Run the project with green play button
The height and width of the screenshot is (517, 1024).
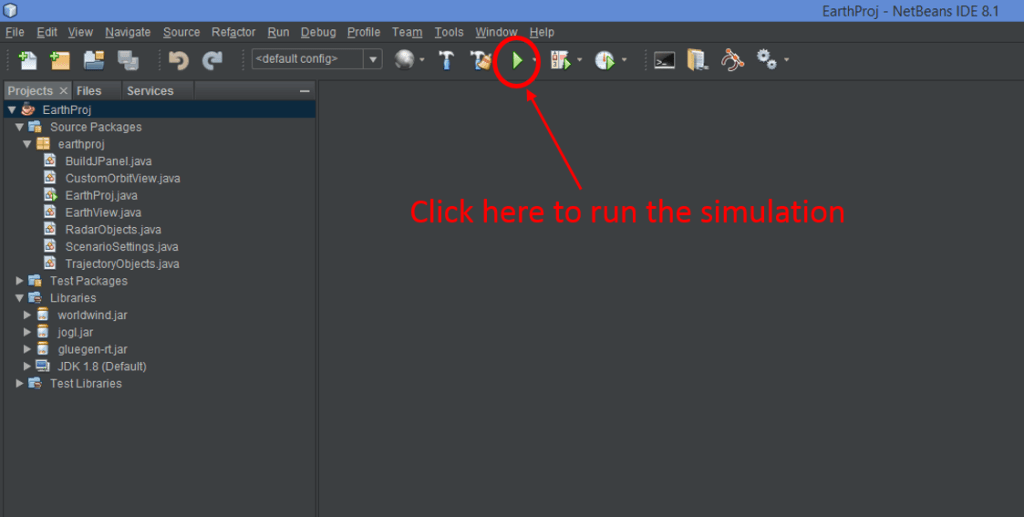[x=517, y=60]
